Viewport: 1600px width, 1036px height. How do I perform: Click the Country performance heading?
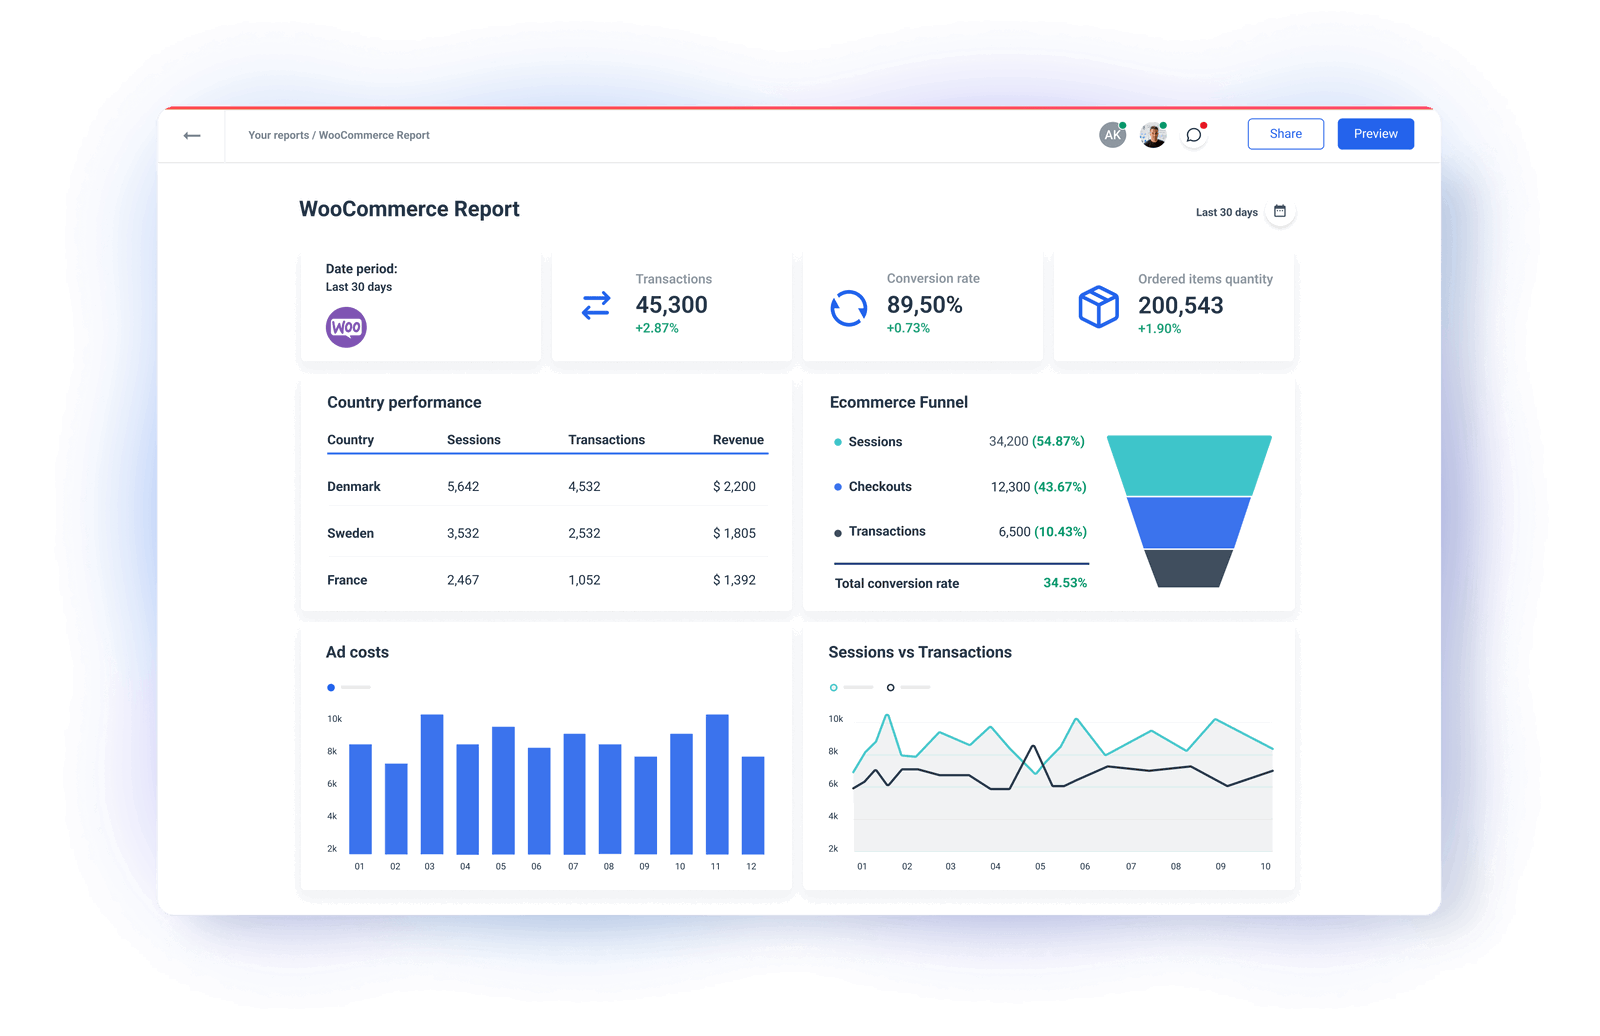click(x=404, y=402)
